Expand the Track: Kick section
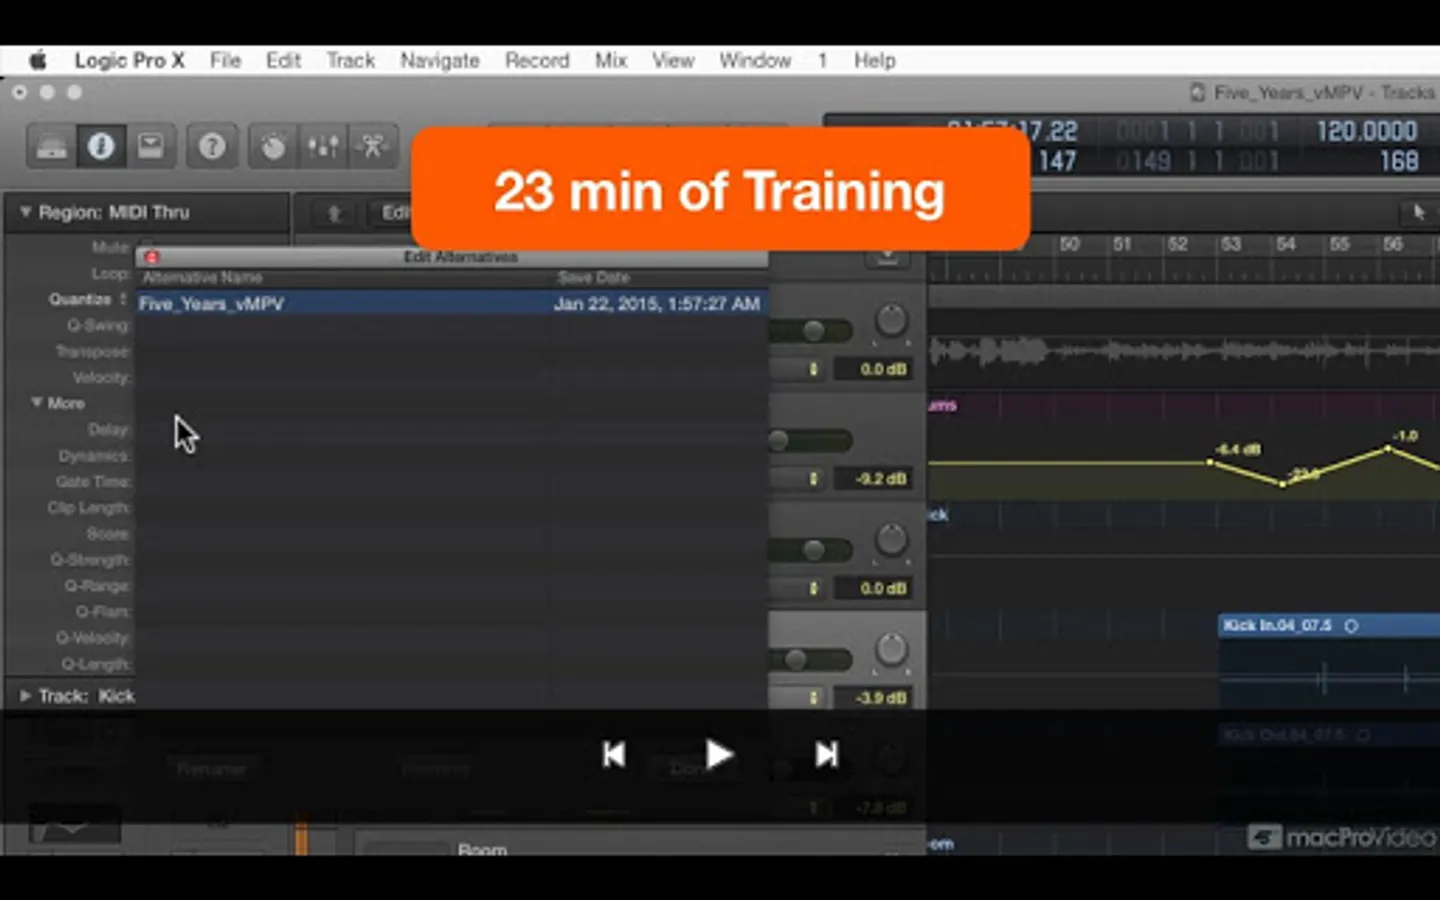The width and height of the screenshot is (1440, 900). [25, 696]
